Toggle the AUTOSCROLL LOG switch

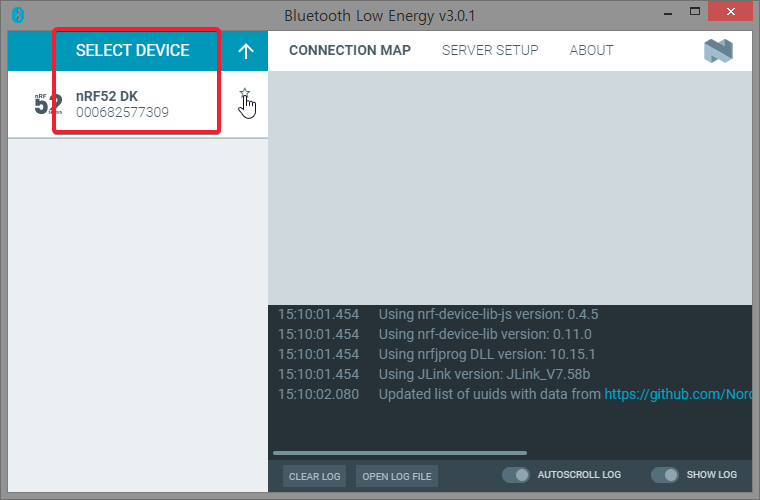[x=516, y=475]
